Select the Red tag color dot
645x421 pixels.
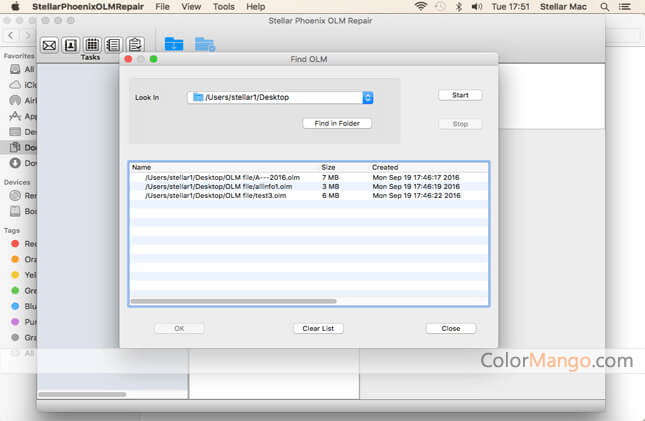point(15,244)
